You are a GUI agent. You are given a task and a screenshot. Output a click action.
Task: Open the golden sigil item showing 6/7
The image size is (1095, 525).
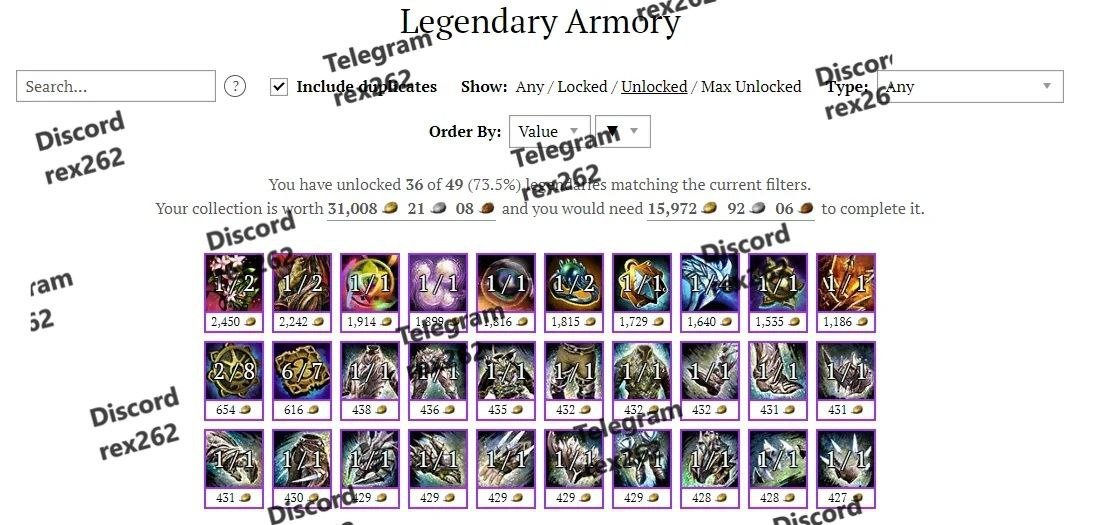coord(302,380)
